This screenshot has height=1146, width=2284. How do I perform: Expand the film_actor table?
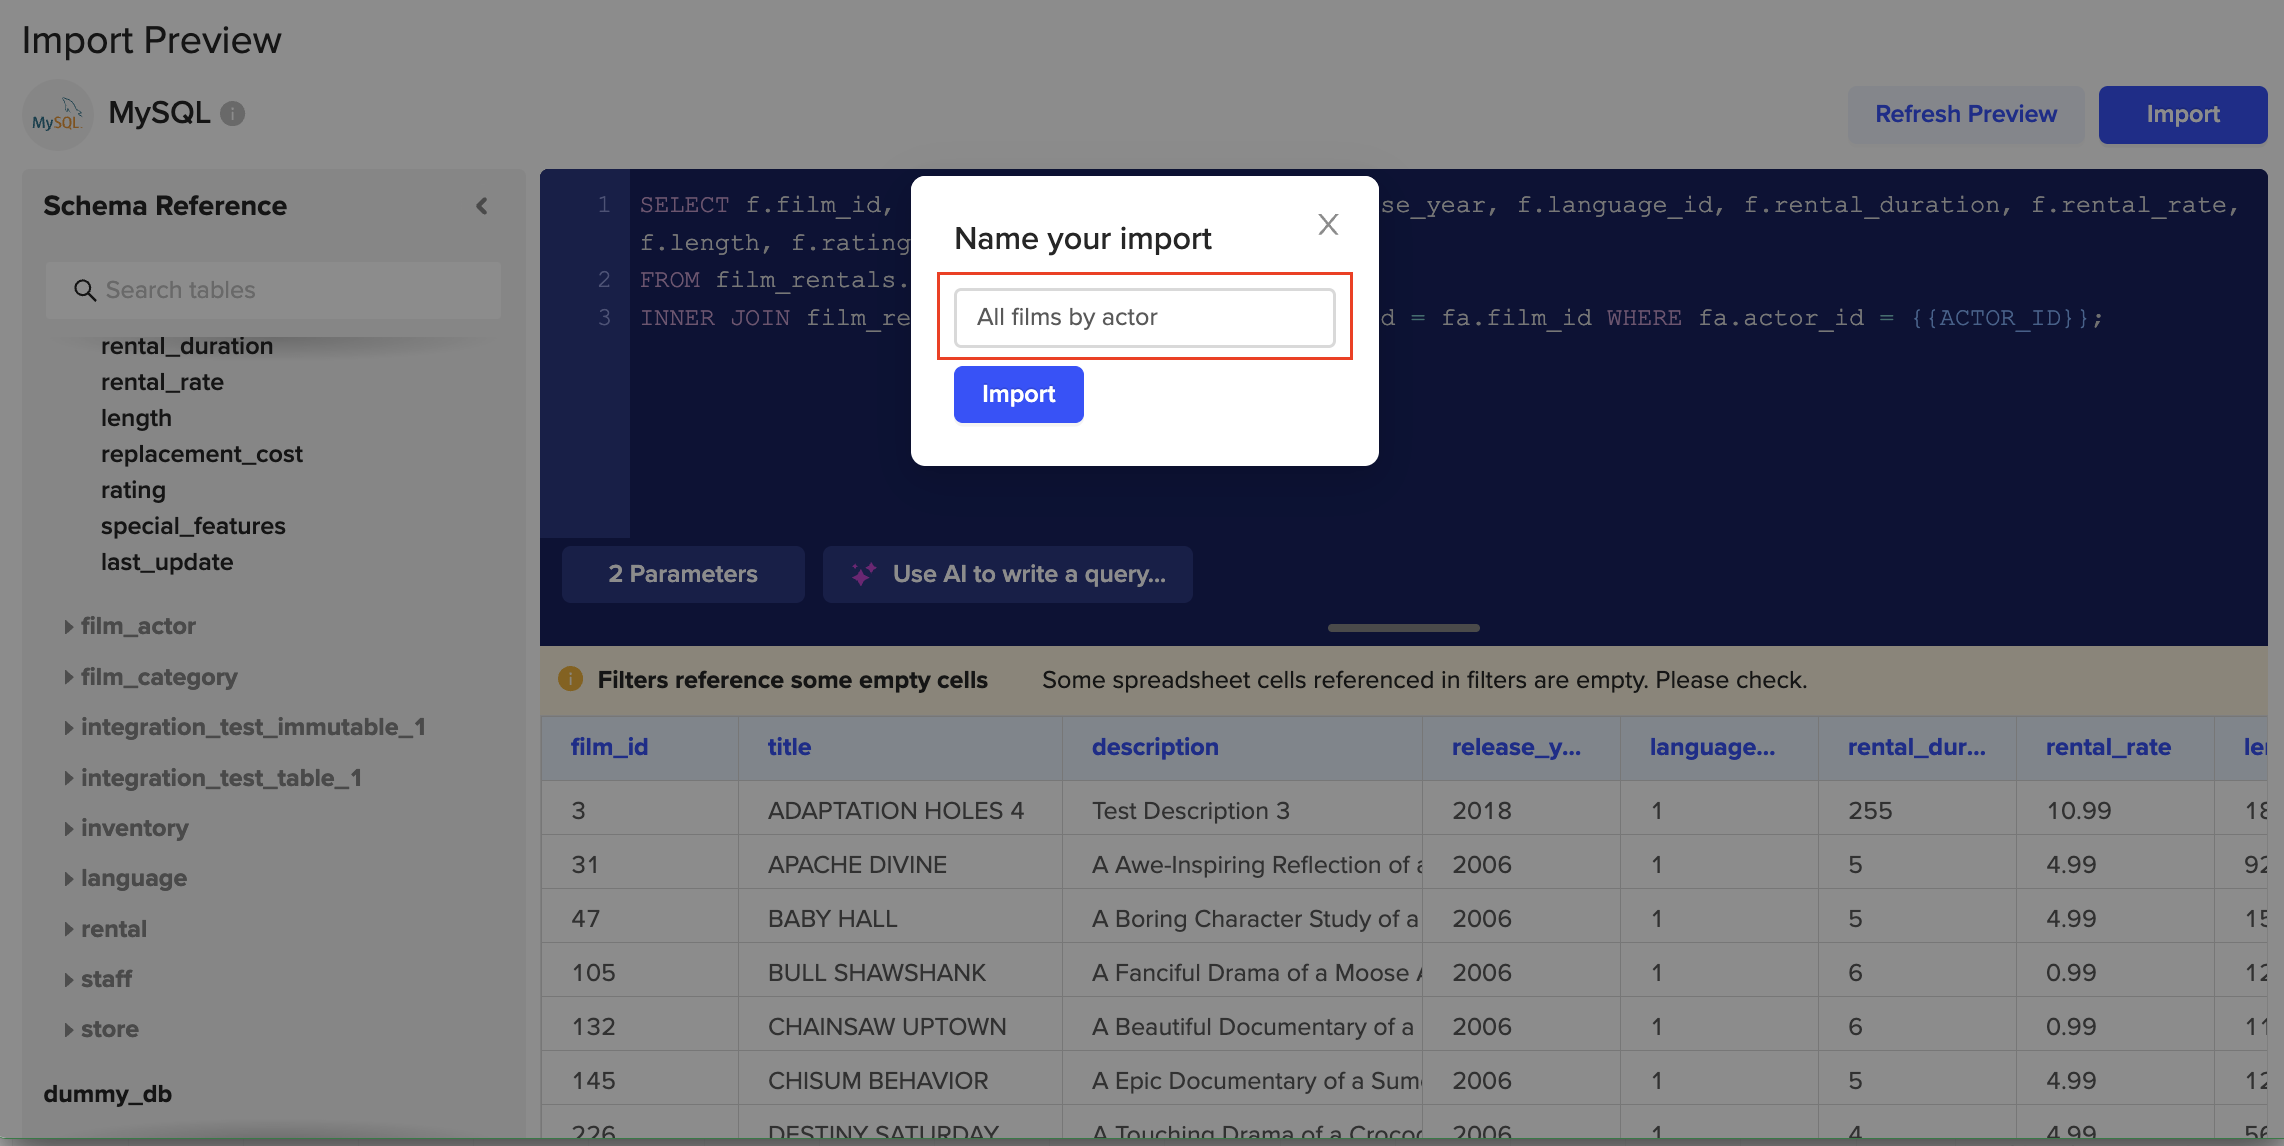pos(69,627)
